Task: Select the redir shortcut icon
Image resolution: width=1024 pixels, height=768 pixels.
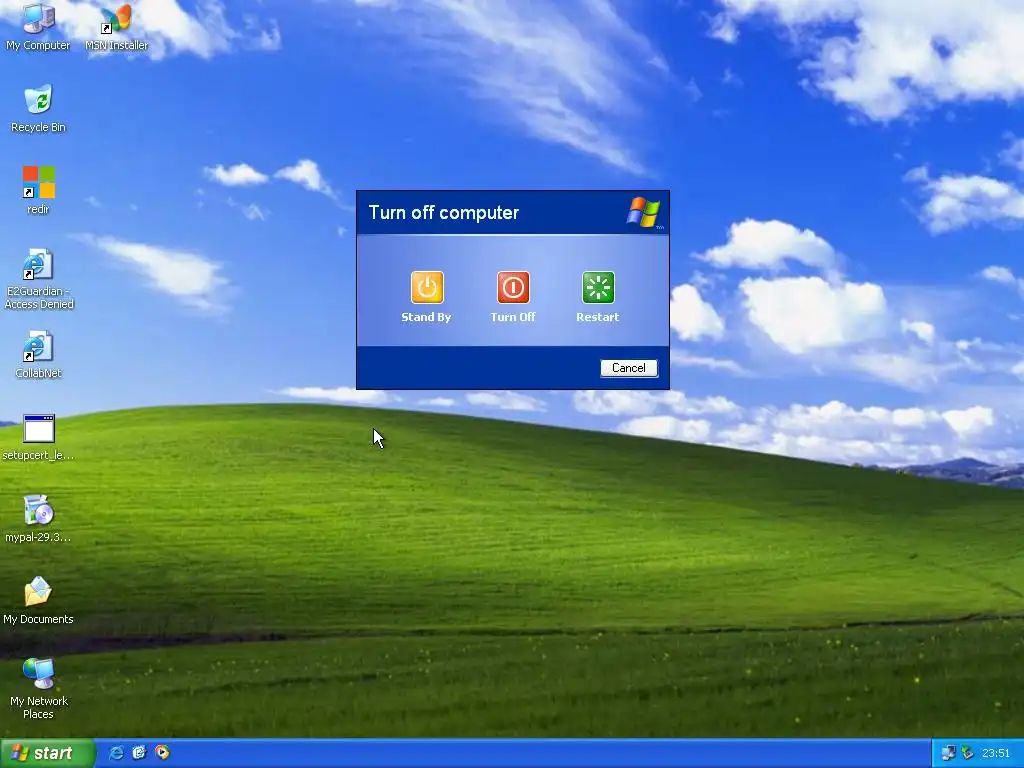Action: click(x=39, y=191)
